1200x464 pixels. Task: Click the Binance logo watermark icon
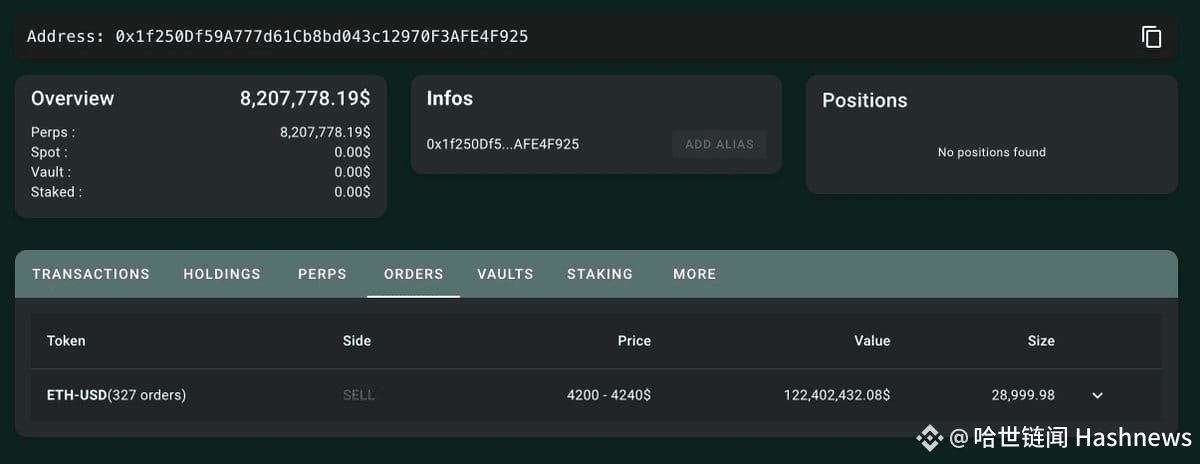tap(930, 437)
